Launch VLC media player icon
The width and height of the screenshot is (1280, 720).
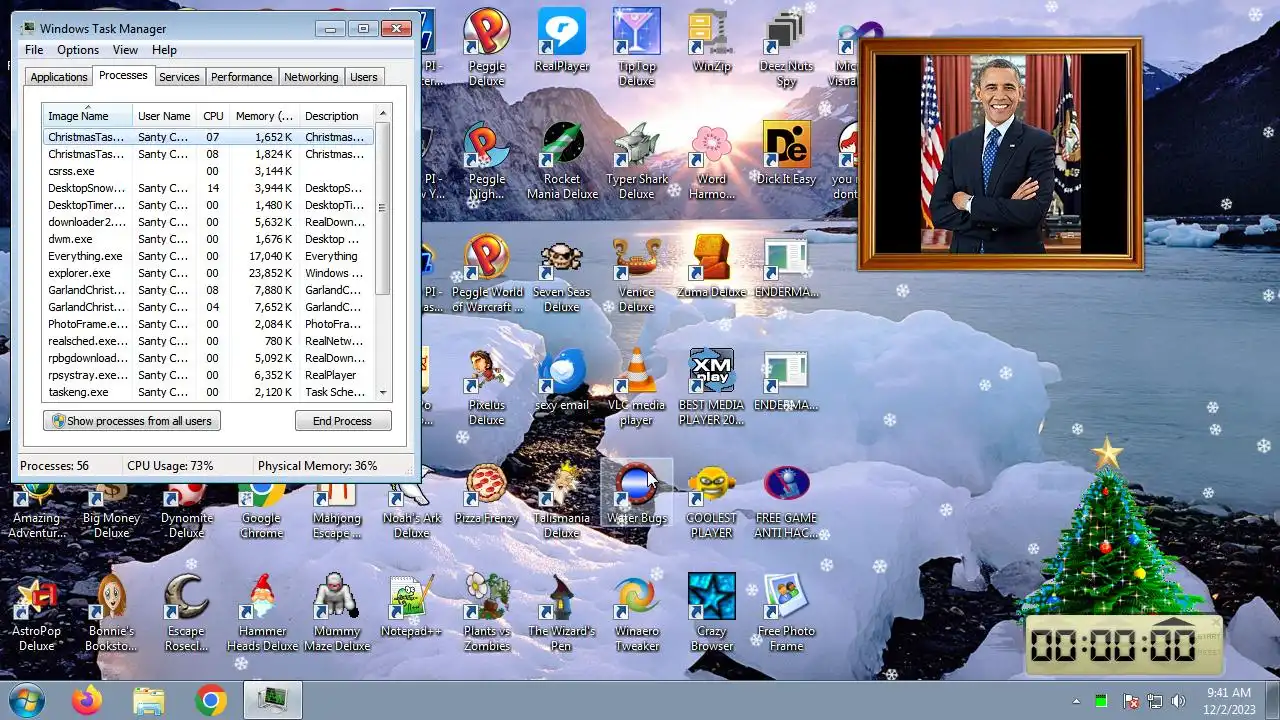pyautogui.click(x=637, y=386)
